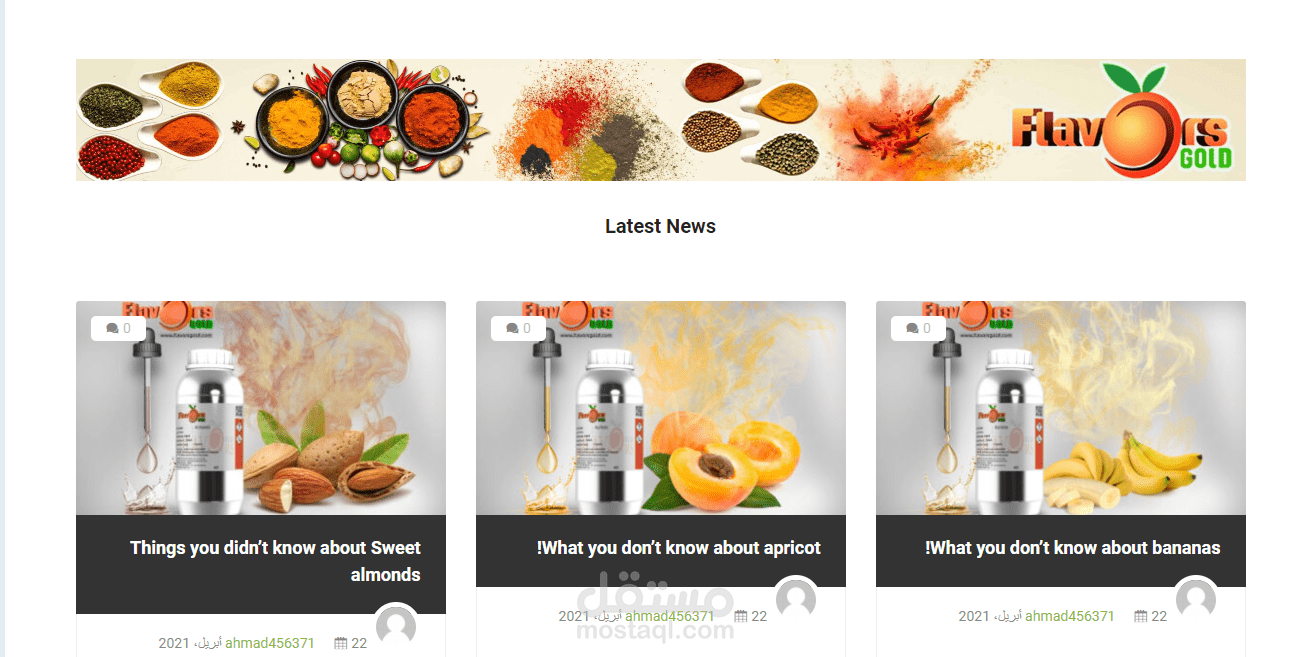Viewport: 1312px width, 657px height.
Task: Click calendar date icon under almonds post
Action: [x=341, y=643]
